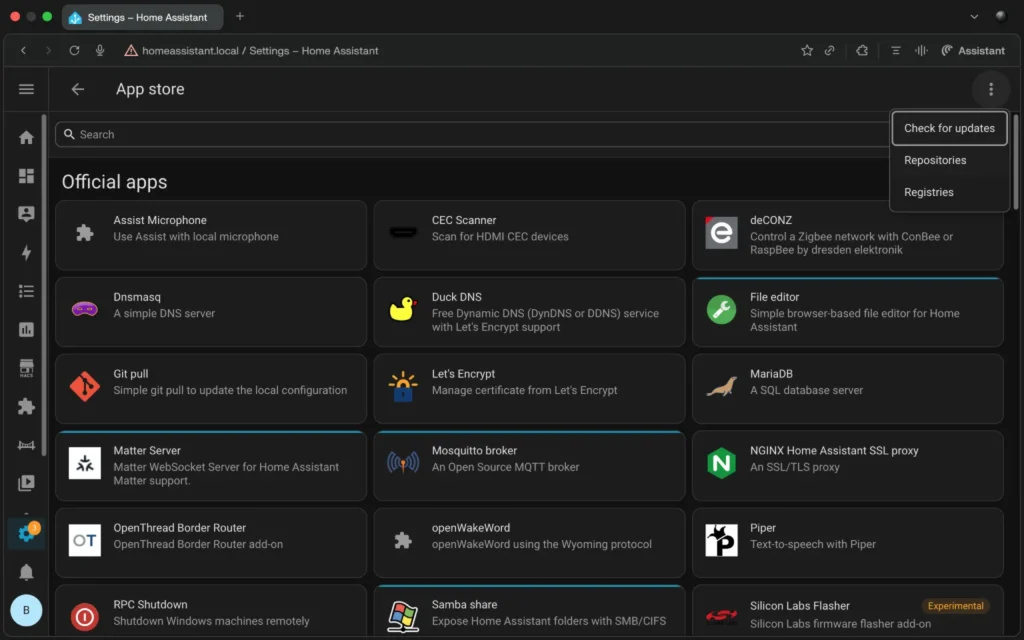The width and height of the screenshot is (1024, 640).
Task: Open the Media play icon in sidebar
Action: [26, 483]
